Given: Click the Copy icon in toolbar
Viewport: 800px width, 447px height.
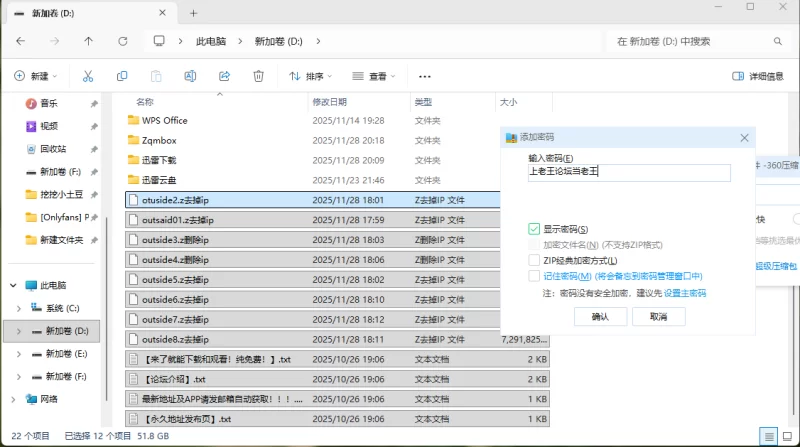Looking at the screenshot, I should 122,76.
